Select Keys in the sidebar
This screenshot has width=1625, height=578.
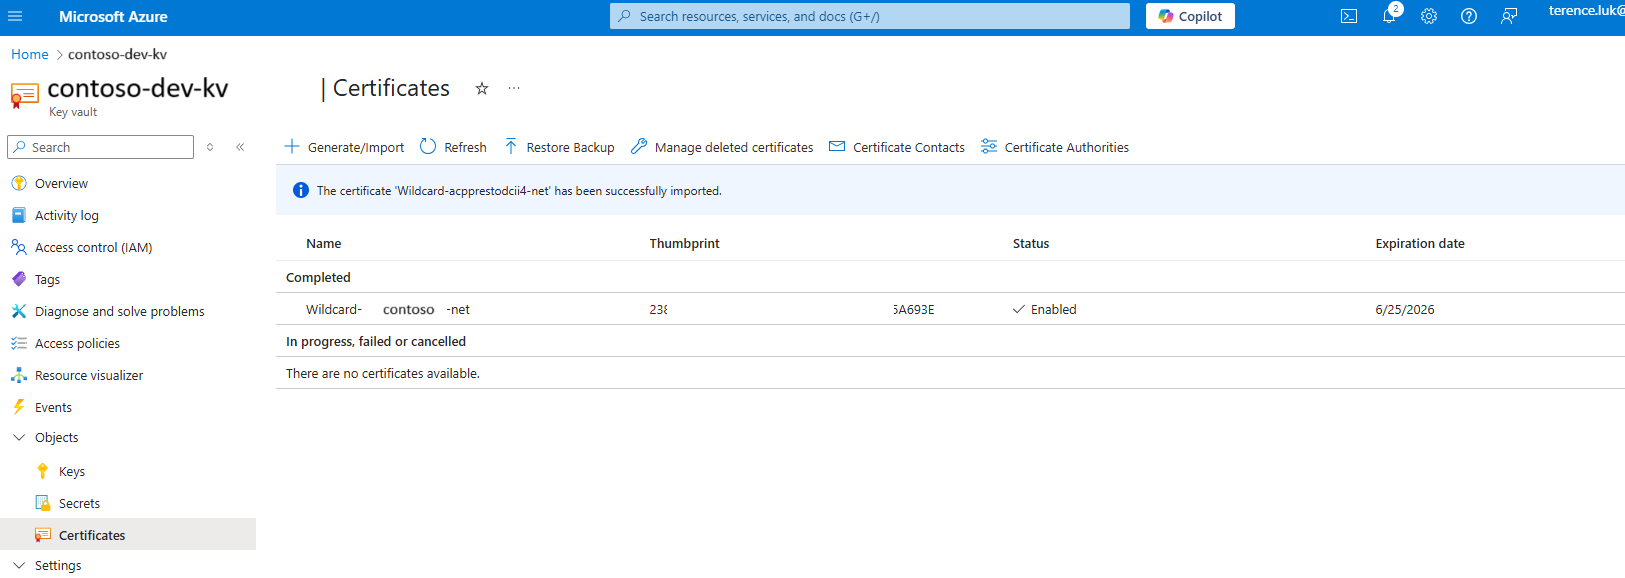pyautogui.click(x=72, y=471)
